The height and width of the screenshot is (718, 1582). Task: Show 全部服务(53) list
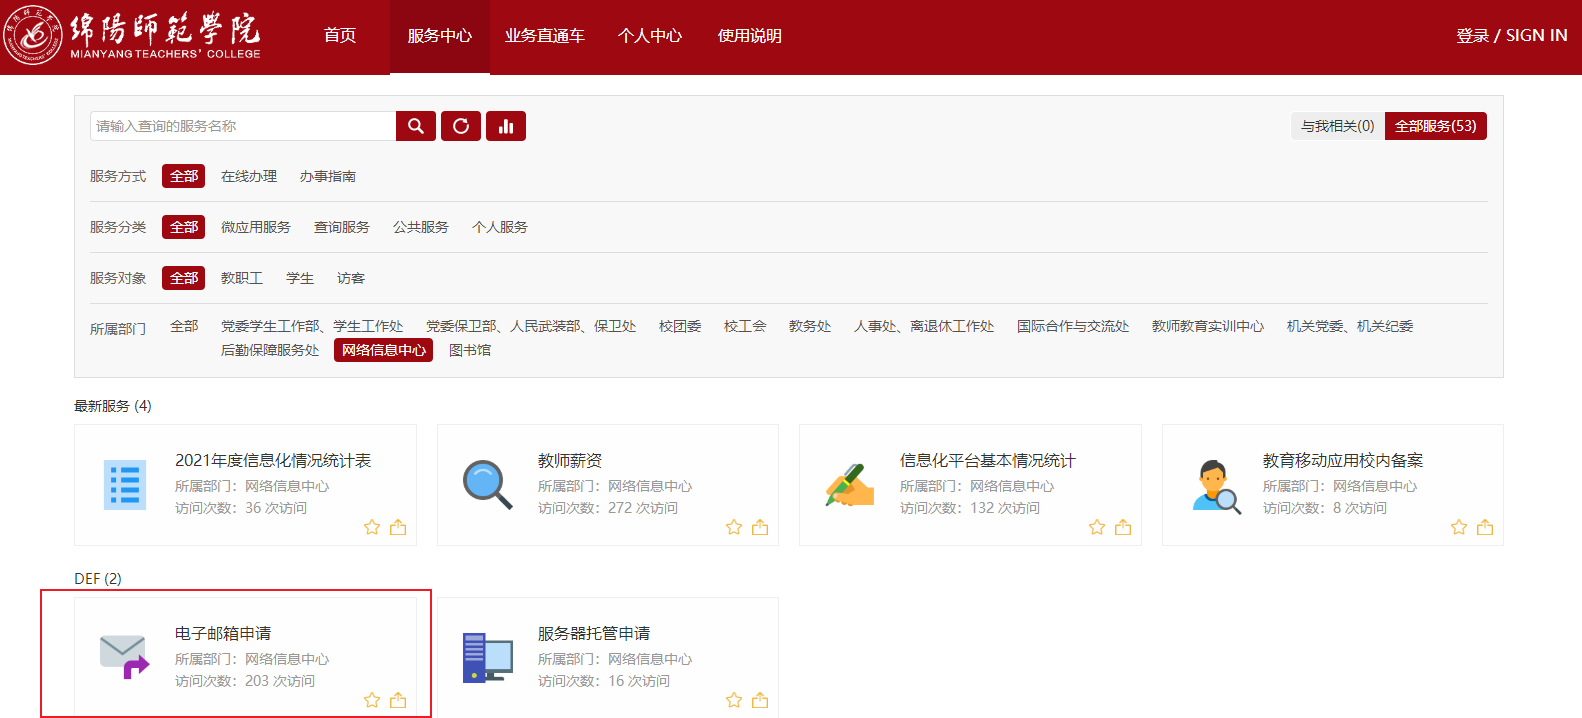1435,126
